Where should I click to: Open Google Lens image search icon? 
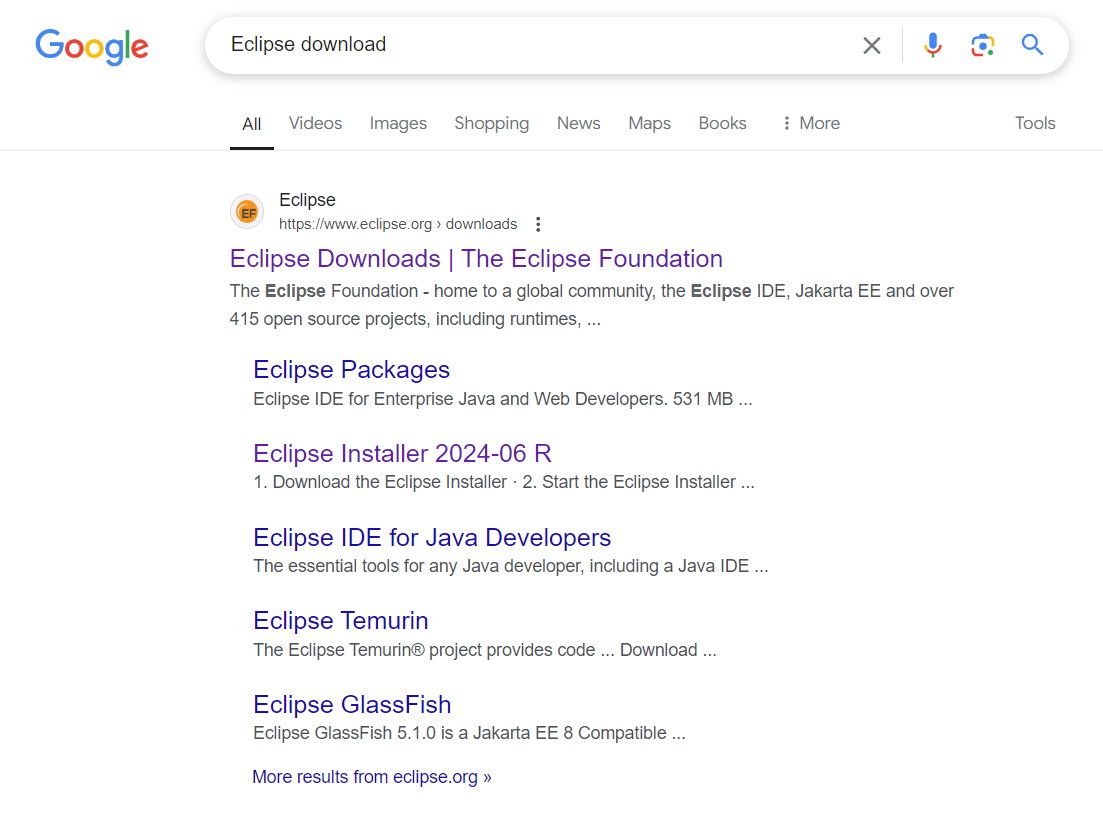coord(983,45)
